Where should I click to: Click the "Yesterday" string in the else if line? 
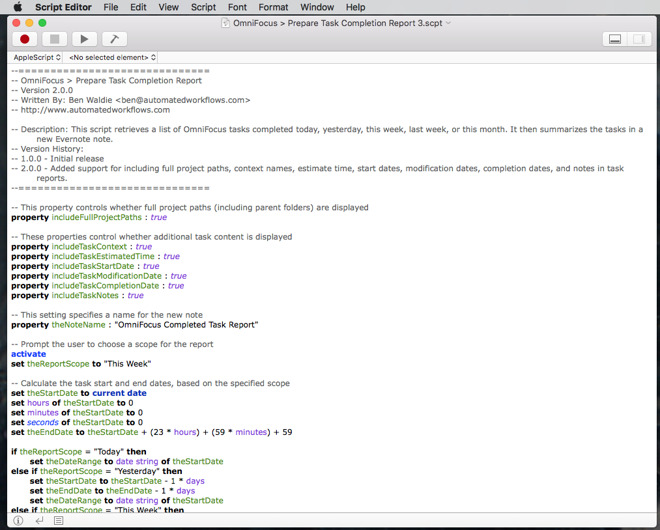137,471
